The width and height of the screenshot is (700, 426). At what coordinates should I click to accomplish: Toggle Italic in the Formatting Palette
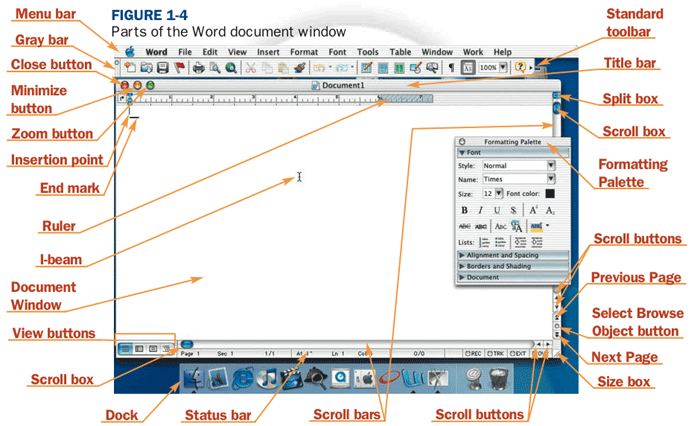(480, 210)
